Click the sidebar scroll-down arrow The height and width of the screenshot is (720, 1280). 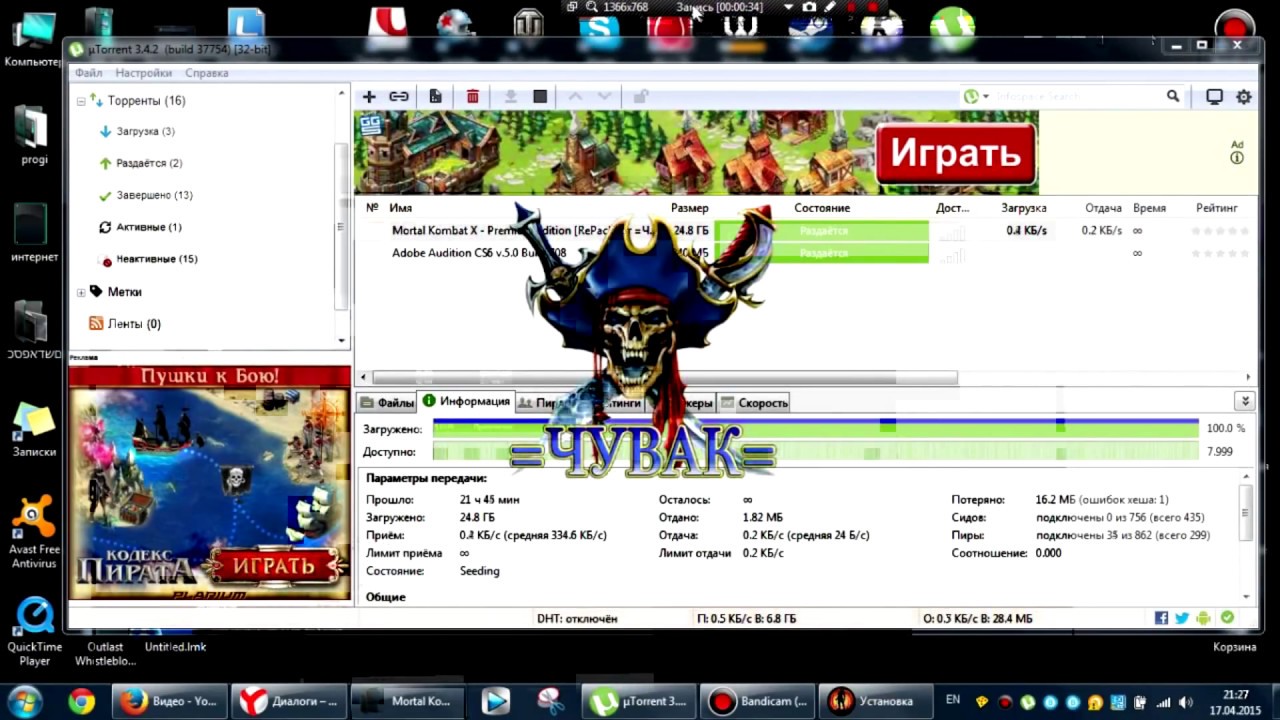click(x=342, y=340)
